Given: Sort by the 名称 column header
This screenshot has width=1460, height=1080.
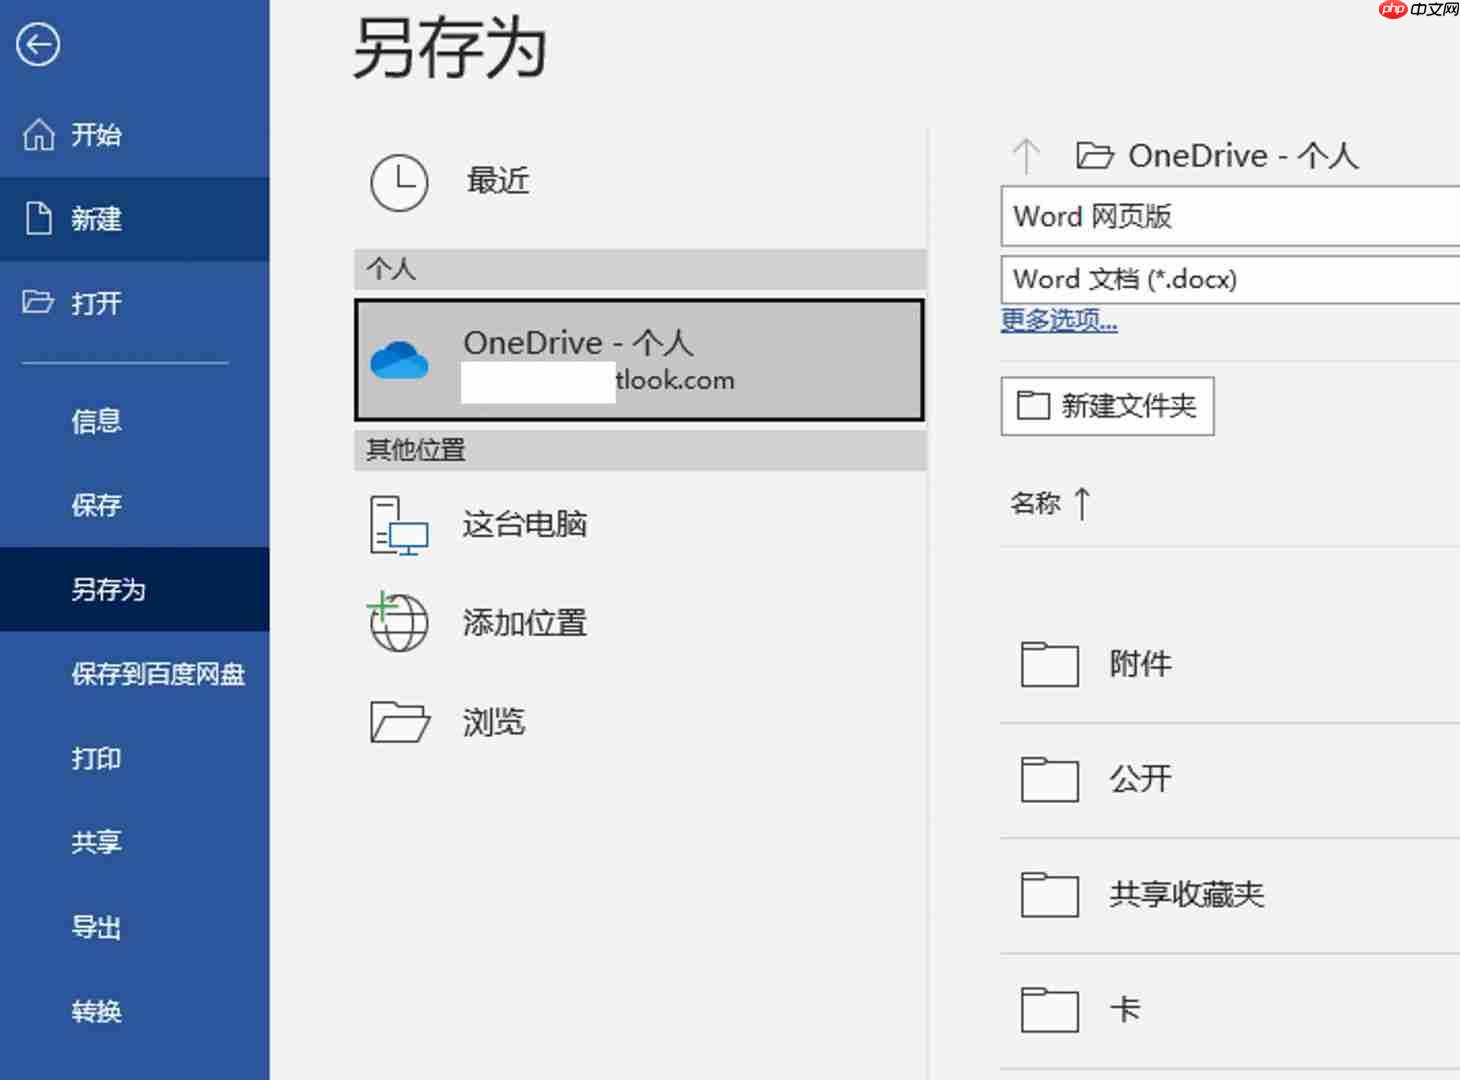Looking at the screenshot, I should point(1035,503).
